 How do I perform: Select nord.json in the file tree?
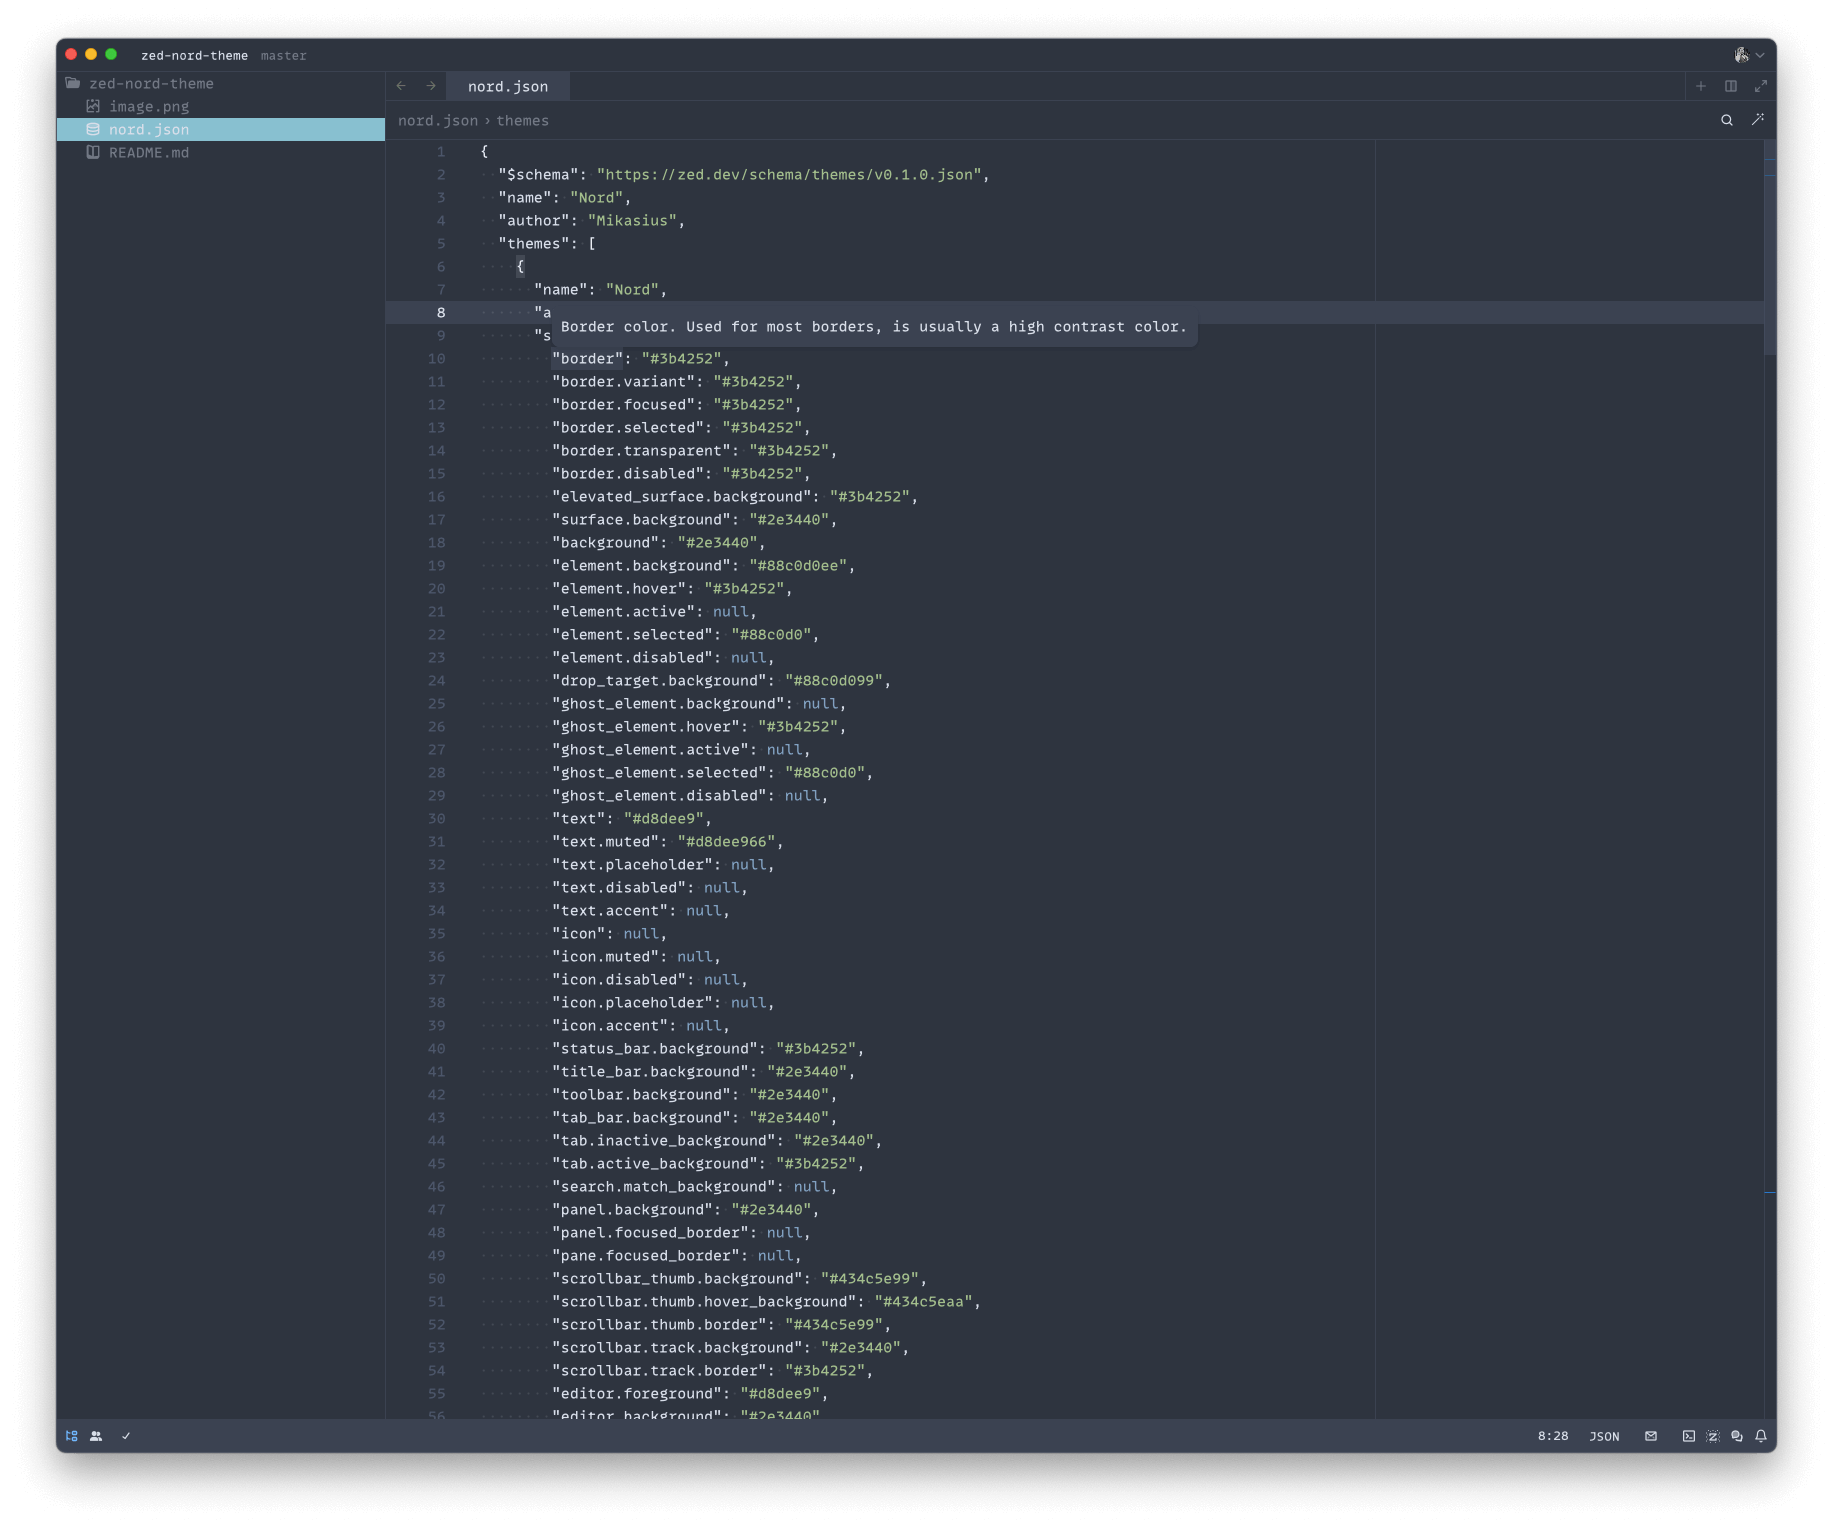(x=149, y=129)
